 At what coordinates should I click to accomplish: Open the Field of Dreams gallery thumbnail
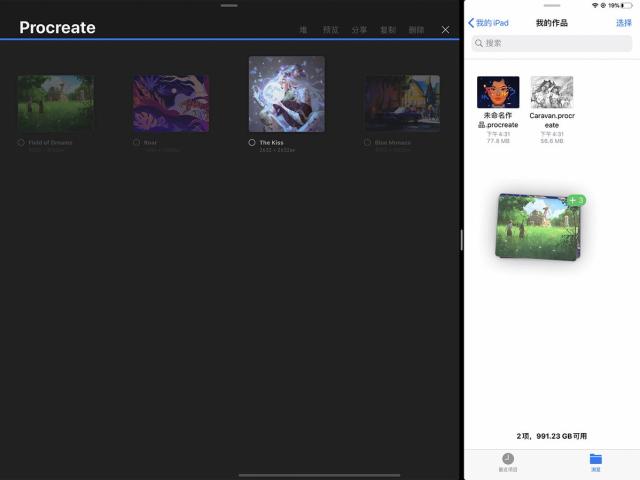[x=56, y=103]
